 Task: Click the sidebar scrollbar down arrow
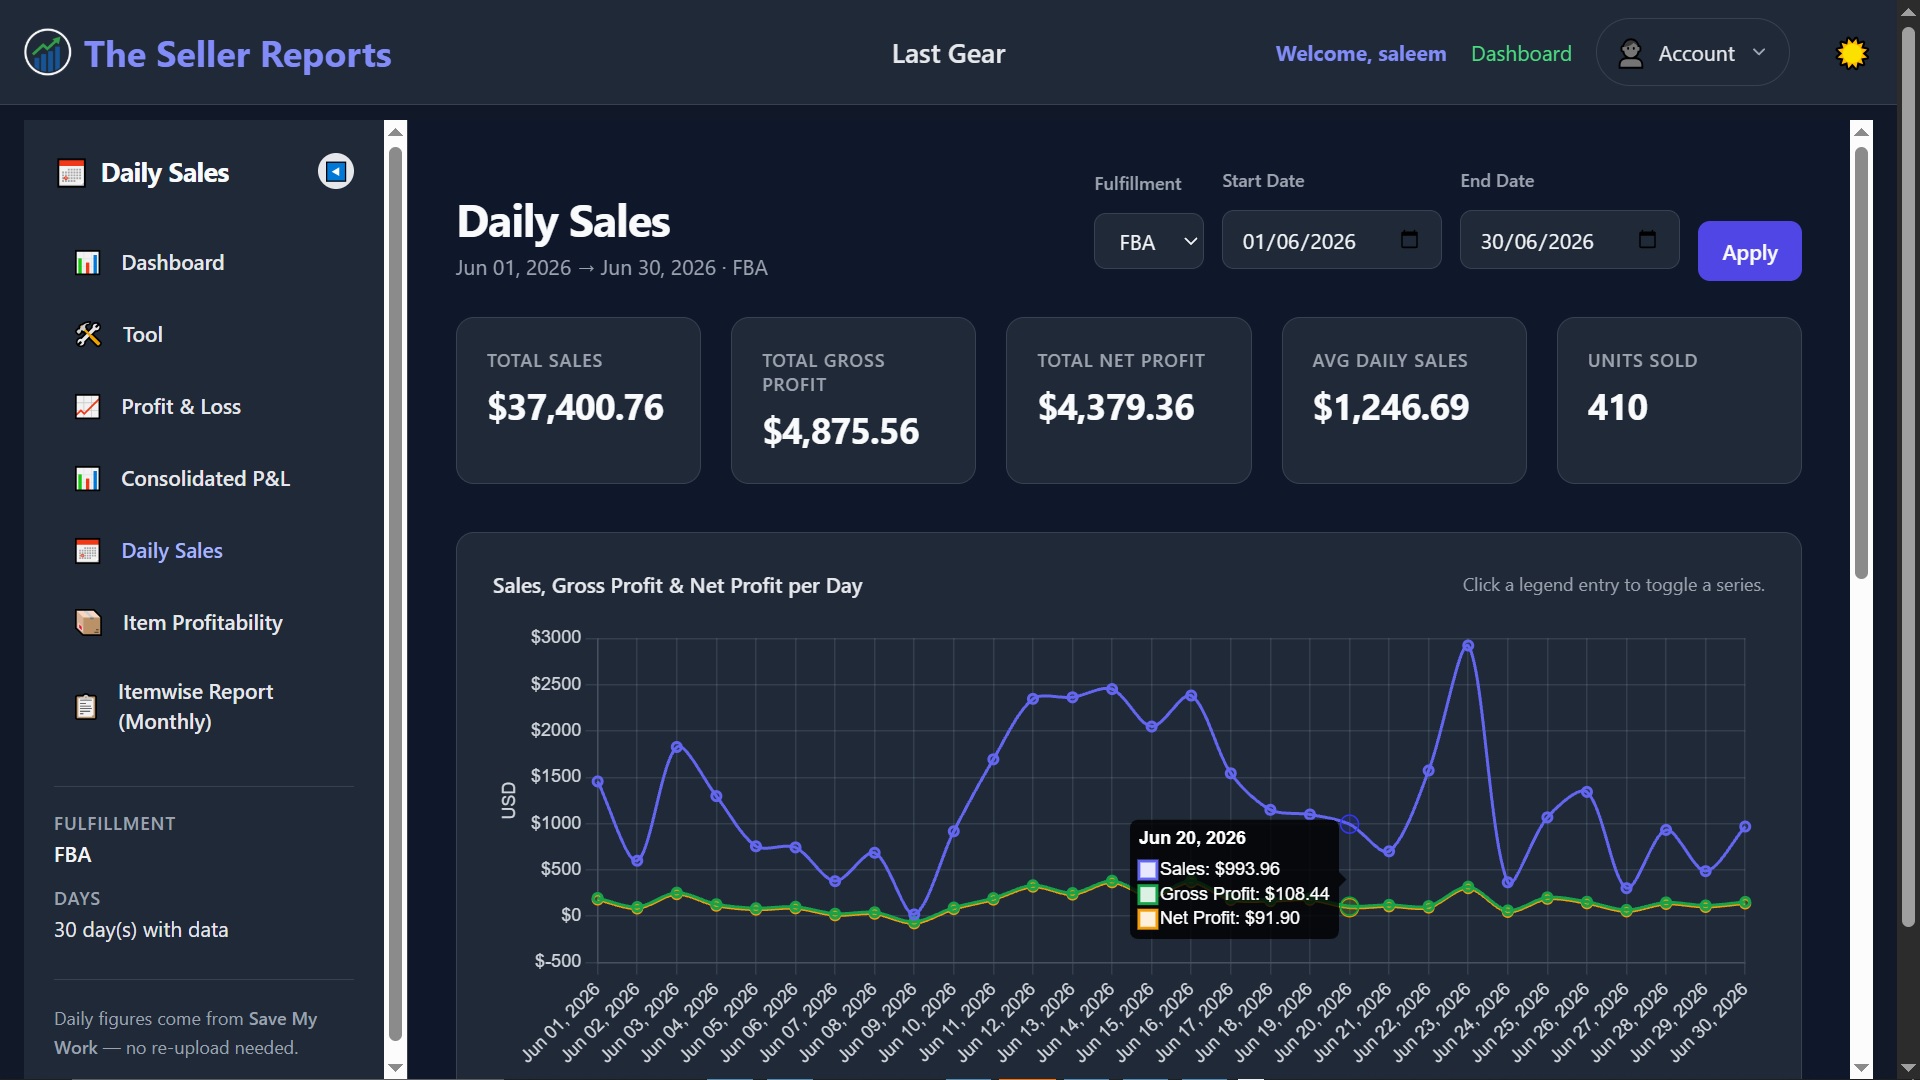[x=395, y=1068]
